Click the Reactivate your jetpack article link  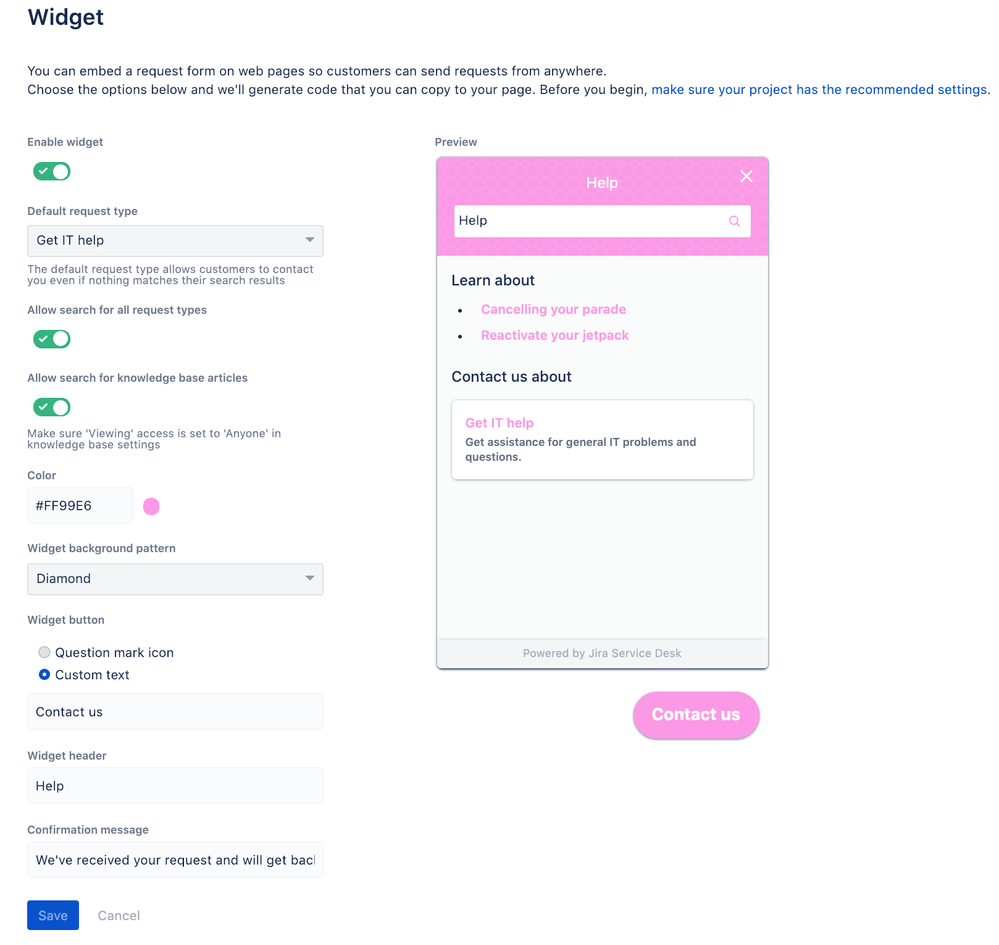(x=554, y=335)
